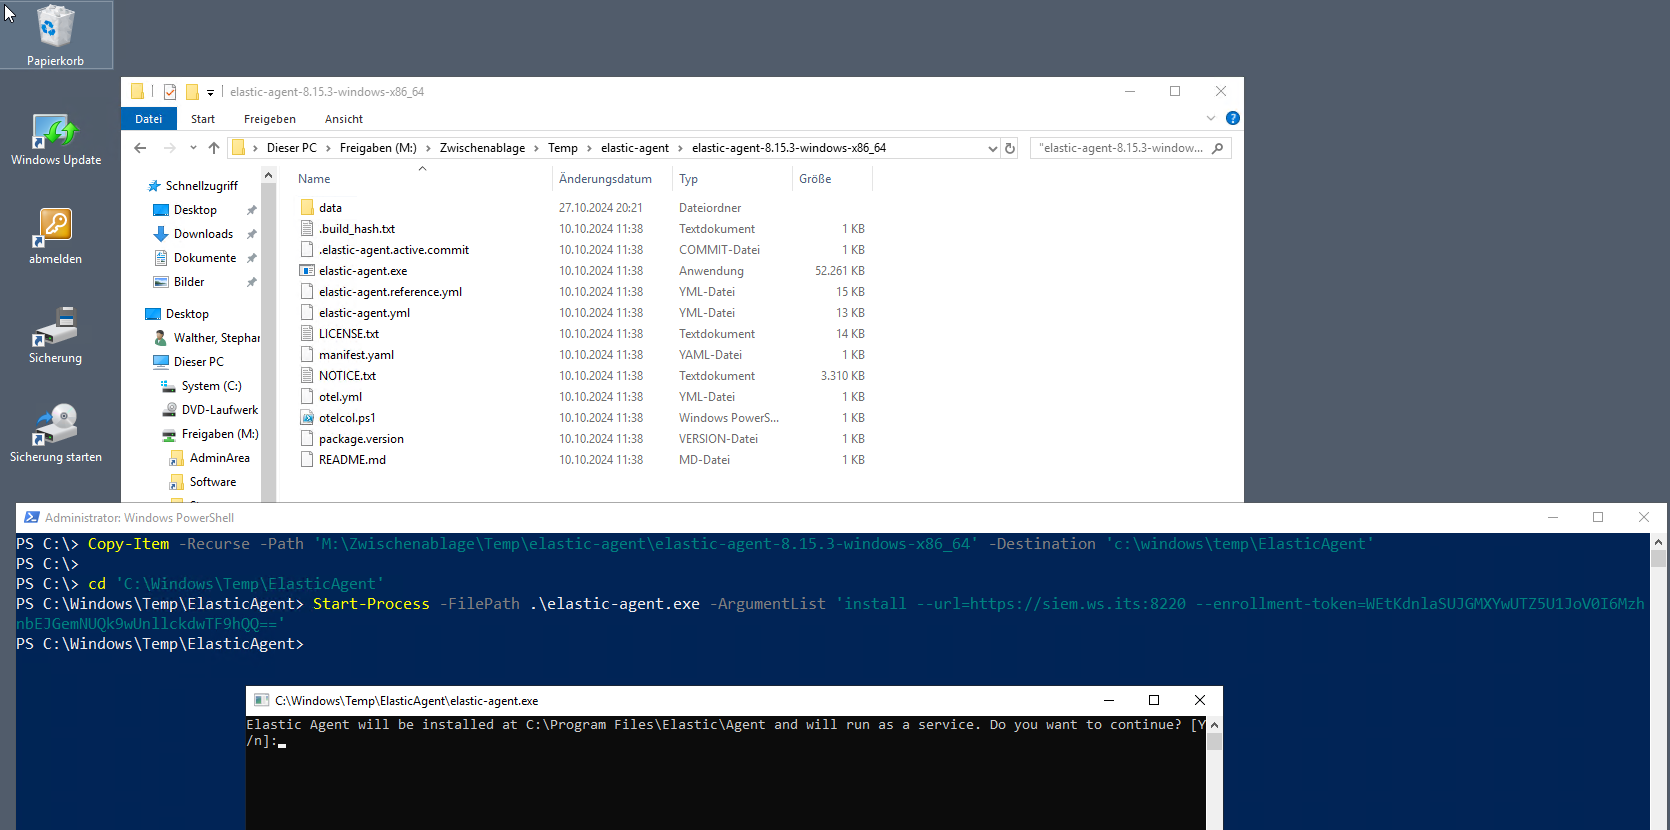Click the PowerShell window title icon

click(x=32, y=518)
